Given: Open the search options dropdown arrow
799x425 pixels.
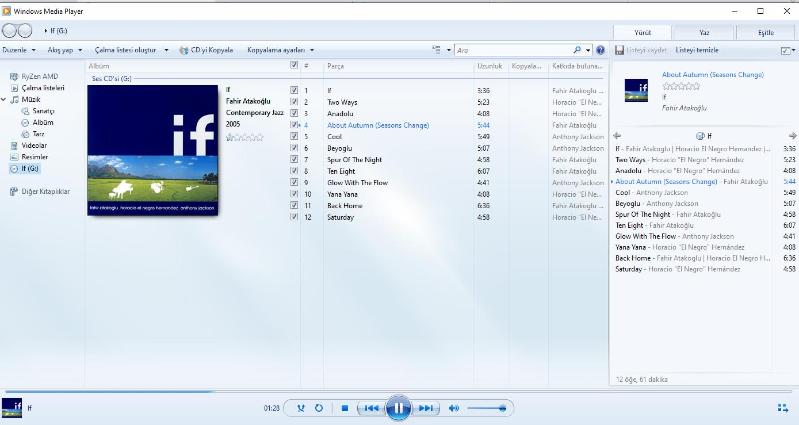Looking at the screenshot, I should pos(588,50).
